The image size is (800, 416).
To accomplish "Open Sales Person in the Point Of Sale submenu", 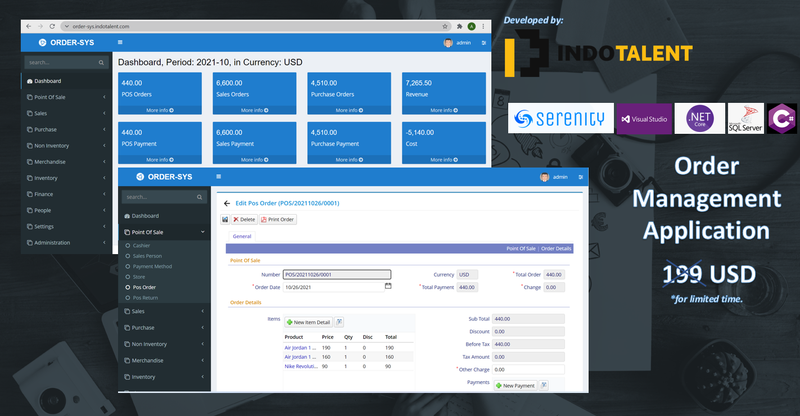I will tap(147, 256).
